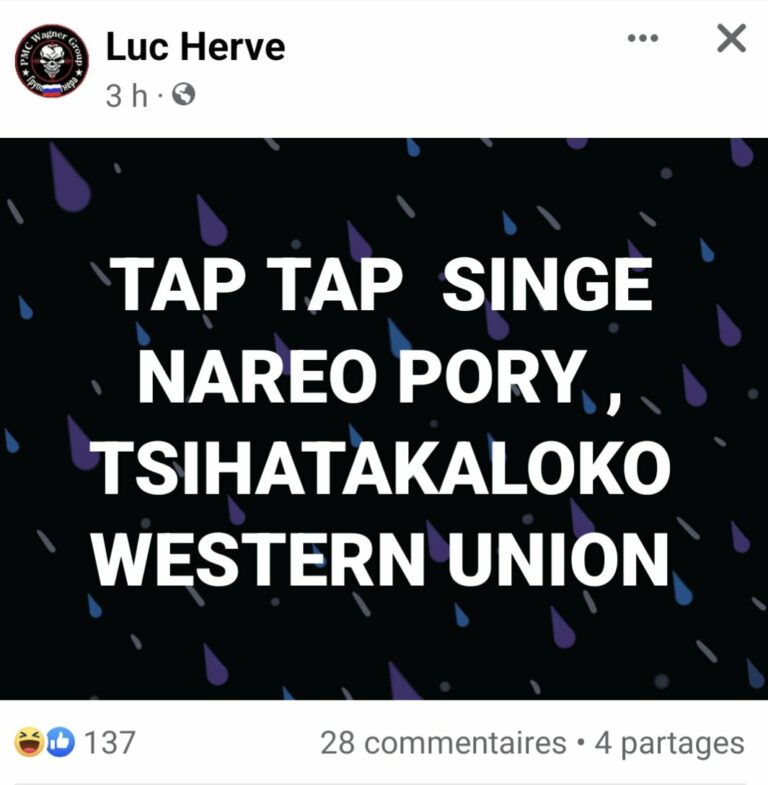Image resolution: width=768 pixels, height=785 pixels.
Task: Open Luc Herve's Wagner Group profile picture
Action: [52, 61]
